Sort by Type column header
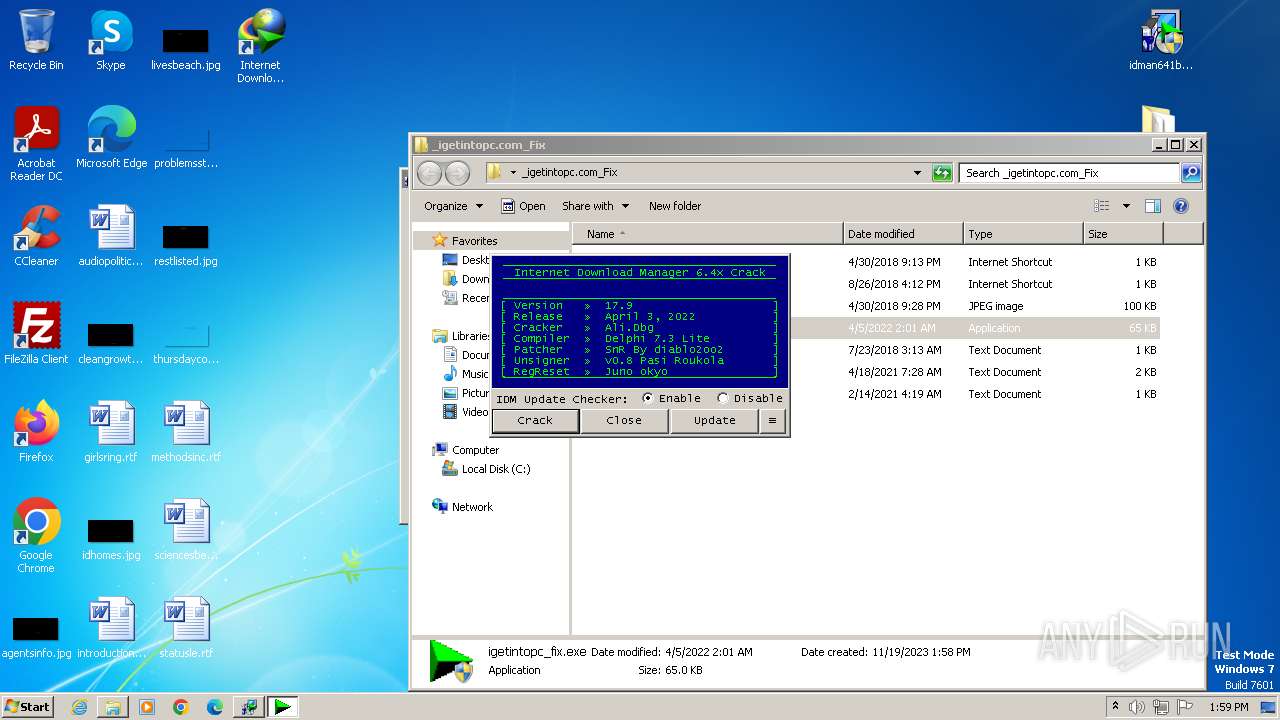The width and height of the screenshot is (1280, 720). point(1023,234)
